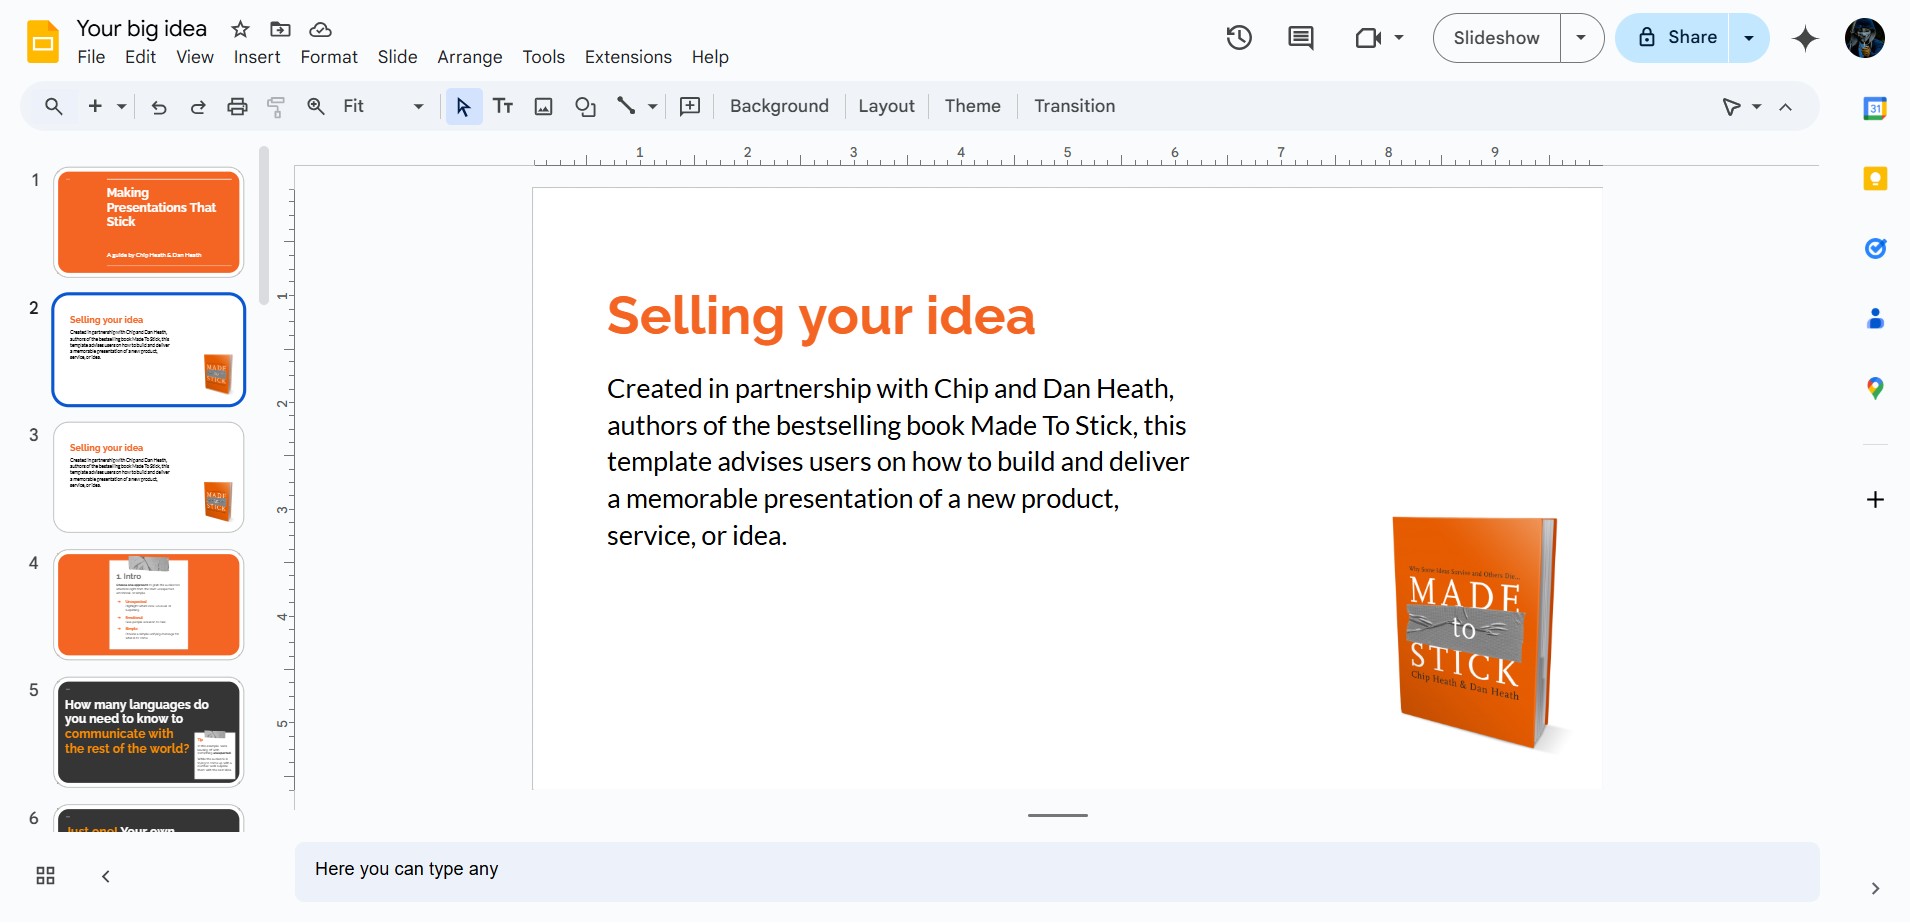Open the Share options dropdown arrow
This screenshot has width=1910, height=923.
point(1749,38)
